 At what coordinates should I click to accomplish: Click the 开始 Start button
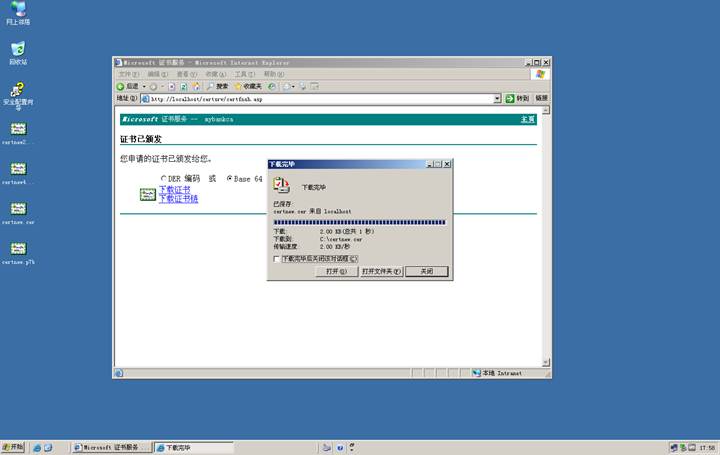tap(13, 447)
